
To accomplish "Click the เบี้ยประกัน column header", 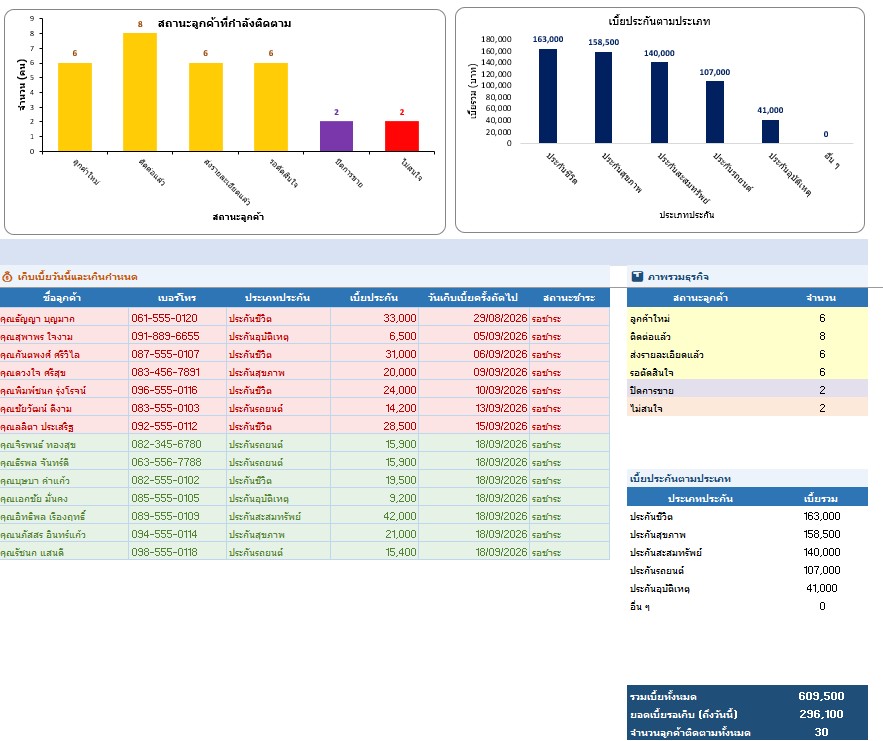I will (x=374, y=297).
